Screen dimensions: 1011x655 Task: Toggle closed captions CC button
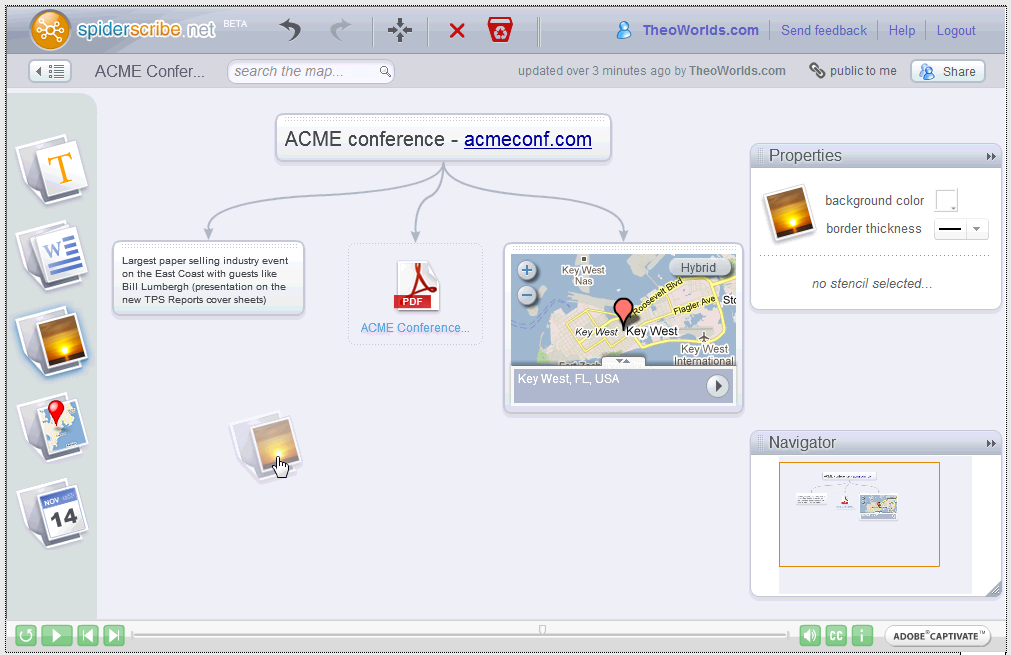tap(836, 635)
